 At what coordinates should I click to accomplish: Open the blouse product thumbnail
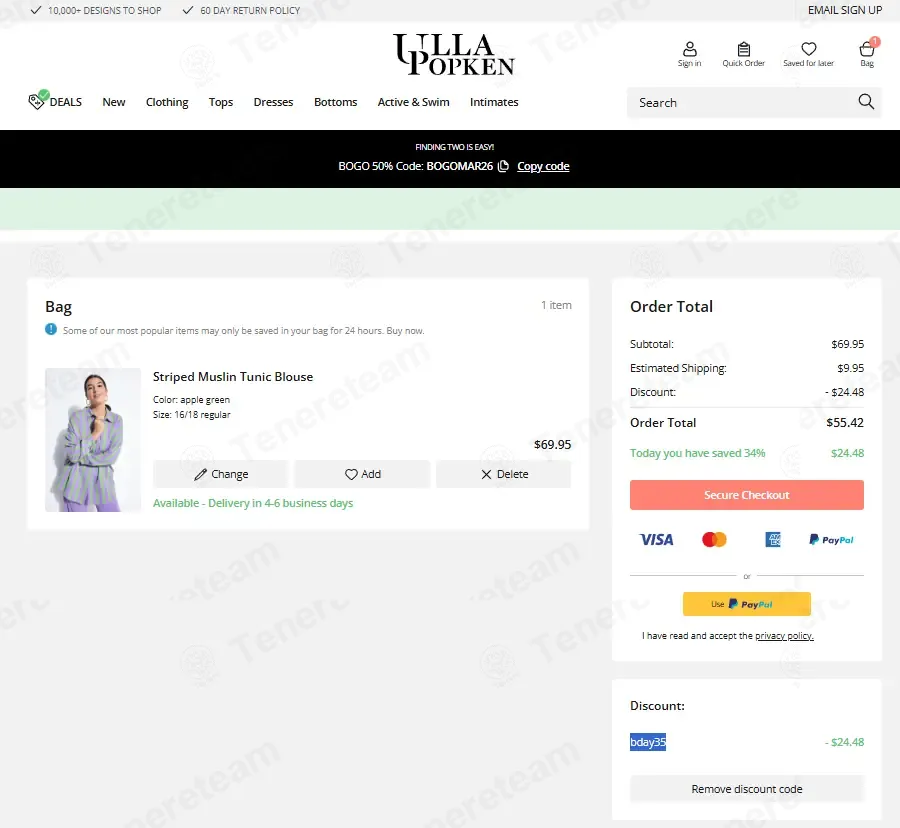93,440
